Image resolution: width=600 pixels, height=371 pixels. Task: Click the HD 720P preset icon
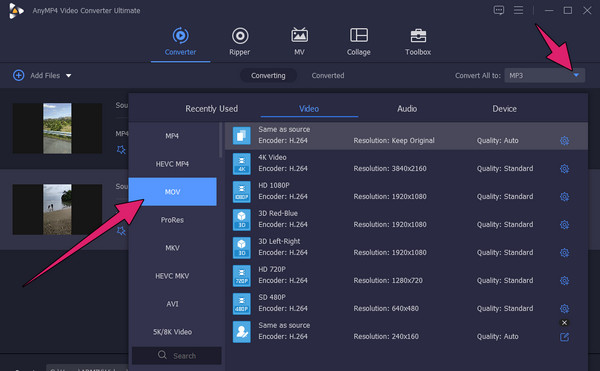click(x=242, y=276)
